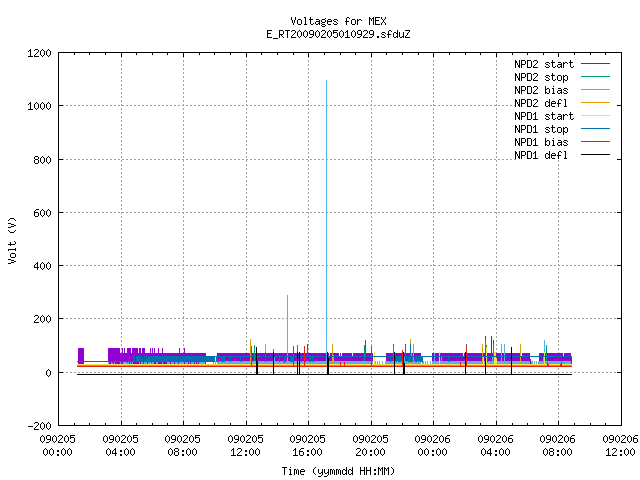
Task: Click the yellow NPD1 start legend line
Action: [x=595, y=116]
